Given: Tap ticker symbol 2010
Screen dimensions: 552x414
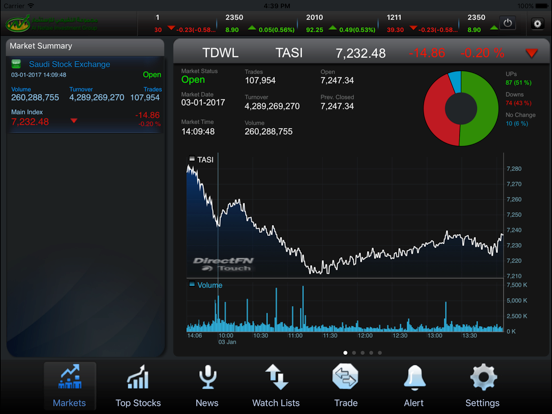Looking at the screenshot, I should tap(314, 17).
